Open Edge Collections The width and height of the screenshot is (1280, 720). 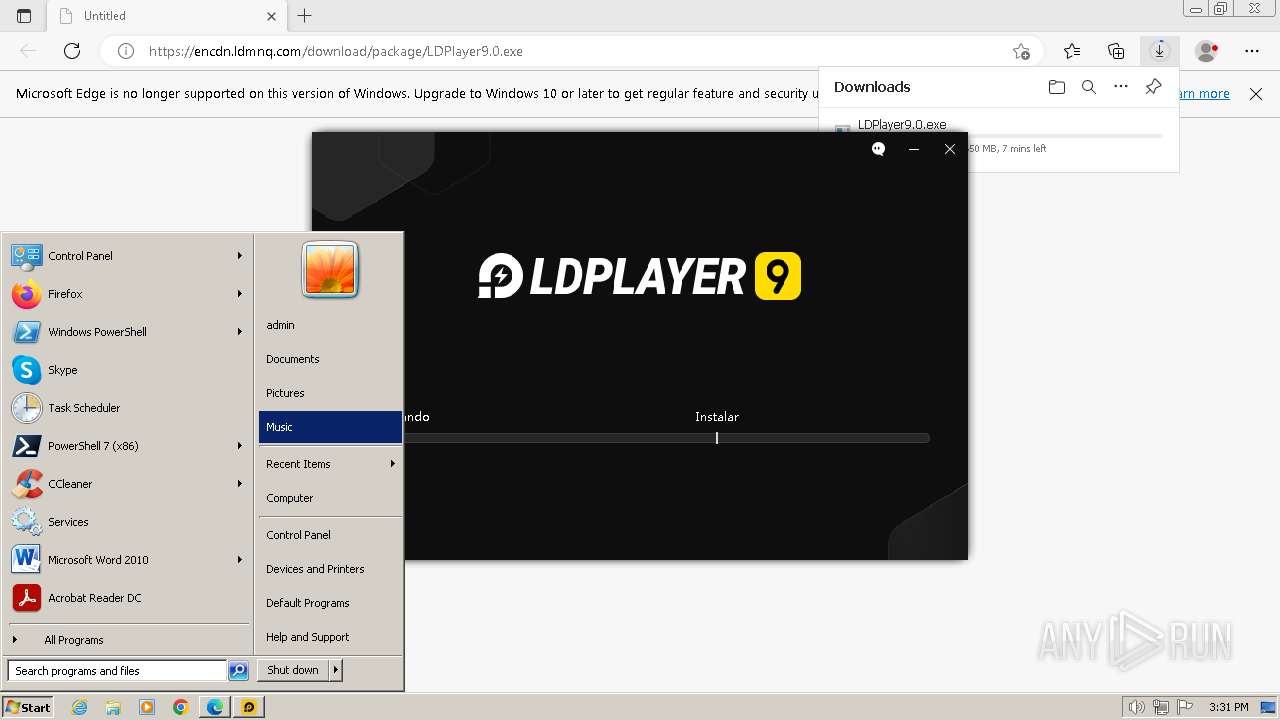[1116, 51]
